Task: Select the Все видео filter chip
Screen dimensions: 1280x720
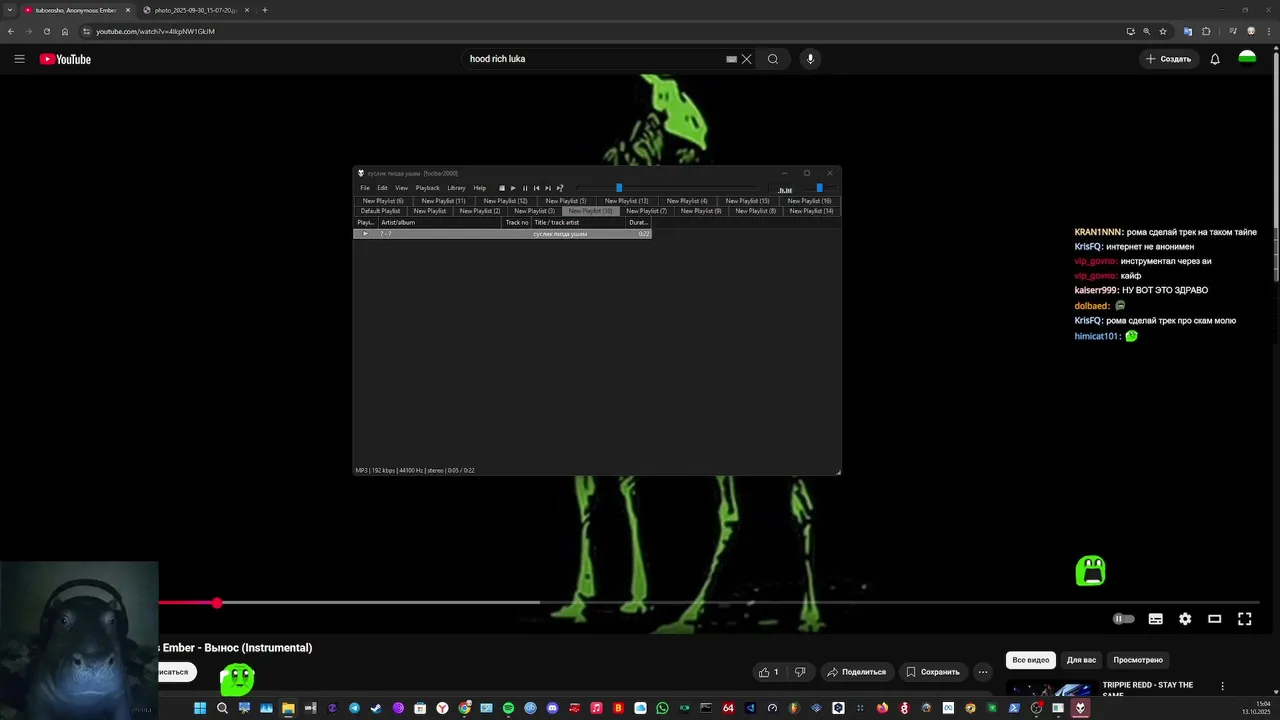Action: (x=1031, y=660)
